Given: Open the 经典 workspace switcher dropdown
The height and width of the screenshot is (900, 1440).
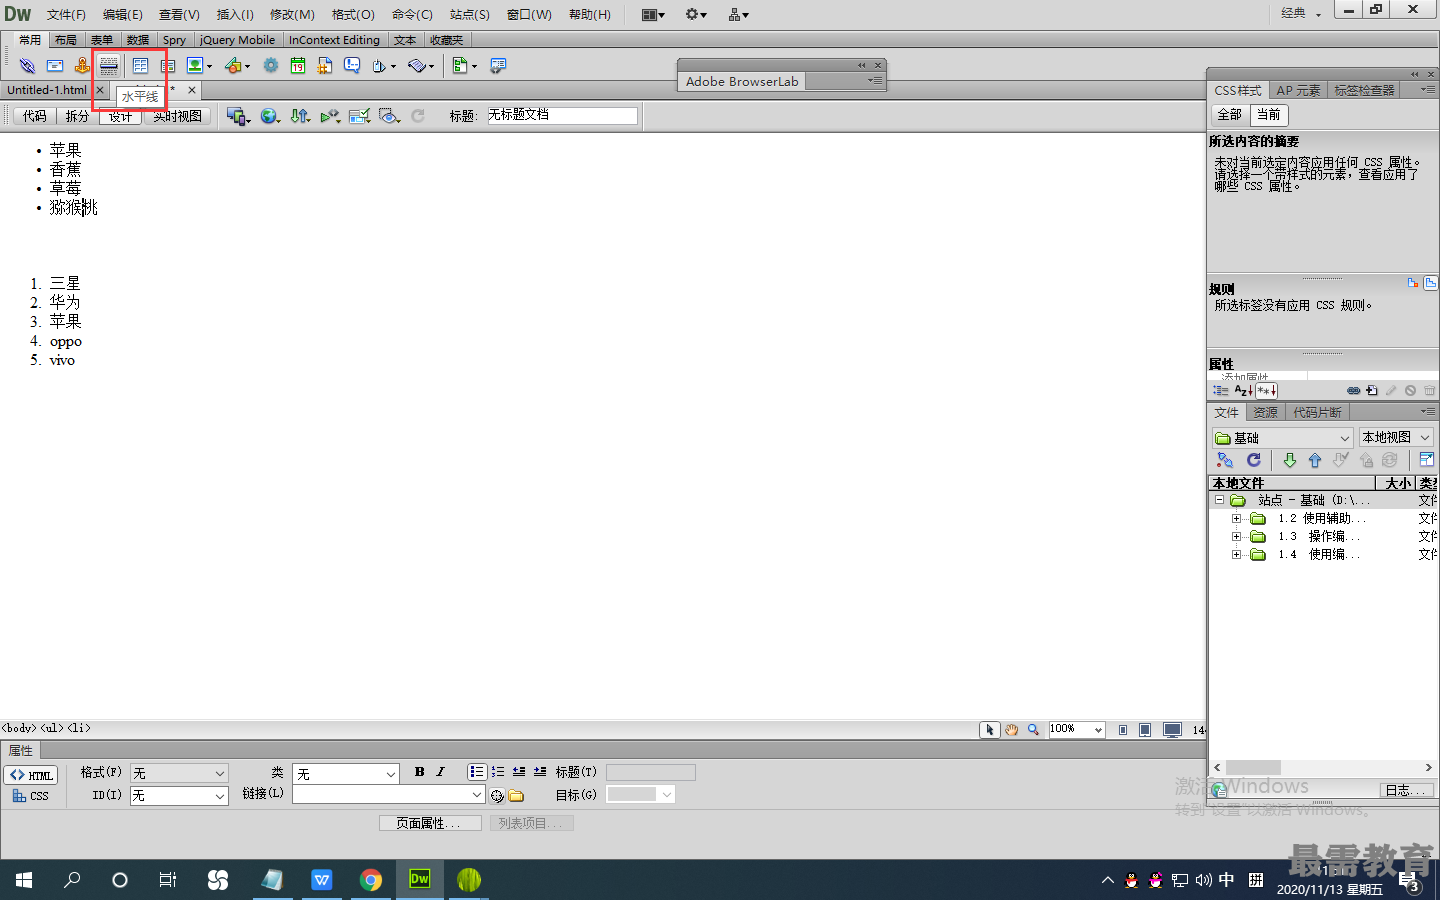Looking at the screenshot, I should (x=1301, y=14).
